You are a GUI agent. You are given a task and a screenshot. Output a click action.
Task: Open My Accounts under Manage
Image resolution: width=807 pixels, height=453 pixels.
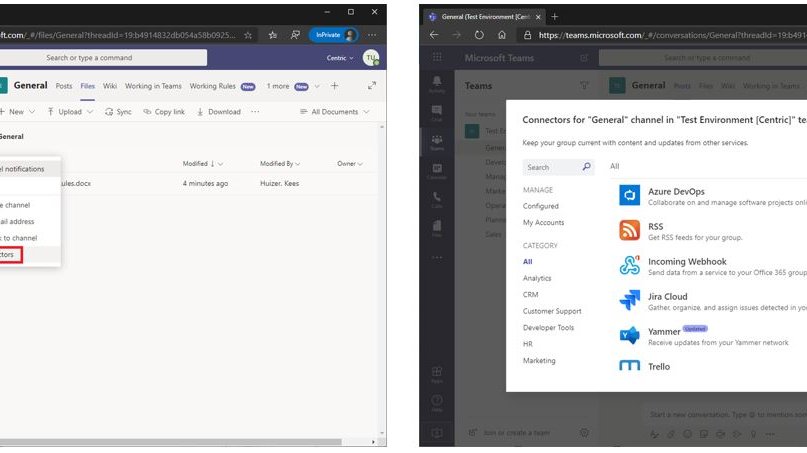[543, 222]
